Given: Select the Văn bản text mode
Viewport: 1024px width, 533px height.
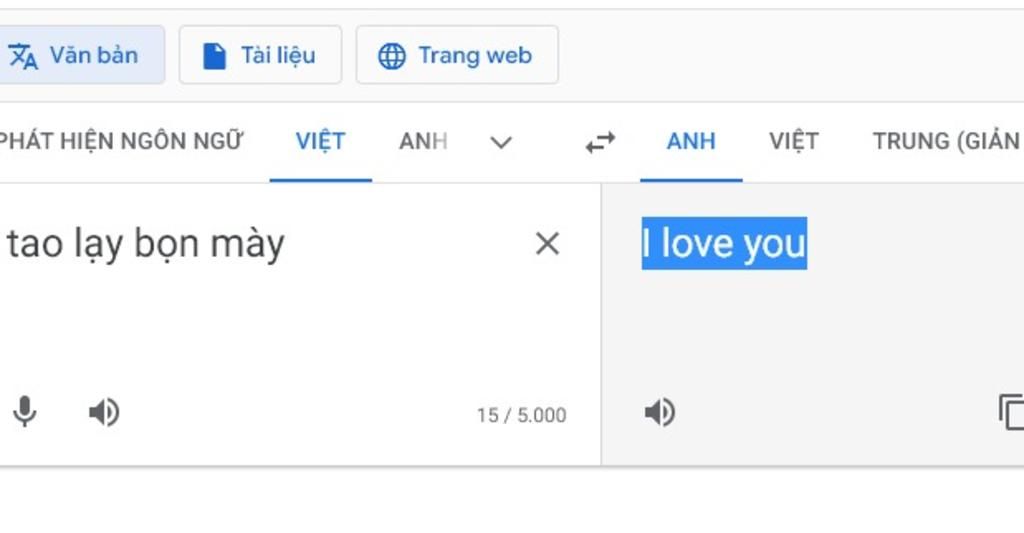Looking at the screenshot, I should (x=80, y=55).
